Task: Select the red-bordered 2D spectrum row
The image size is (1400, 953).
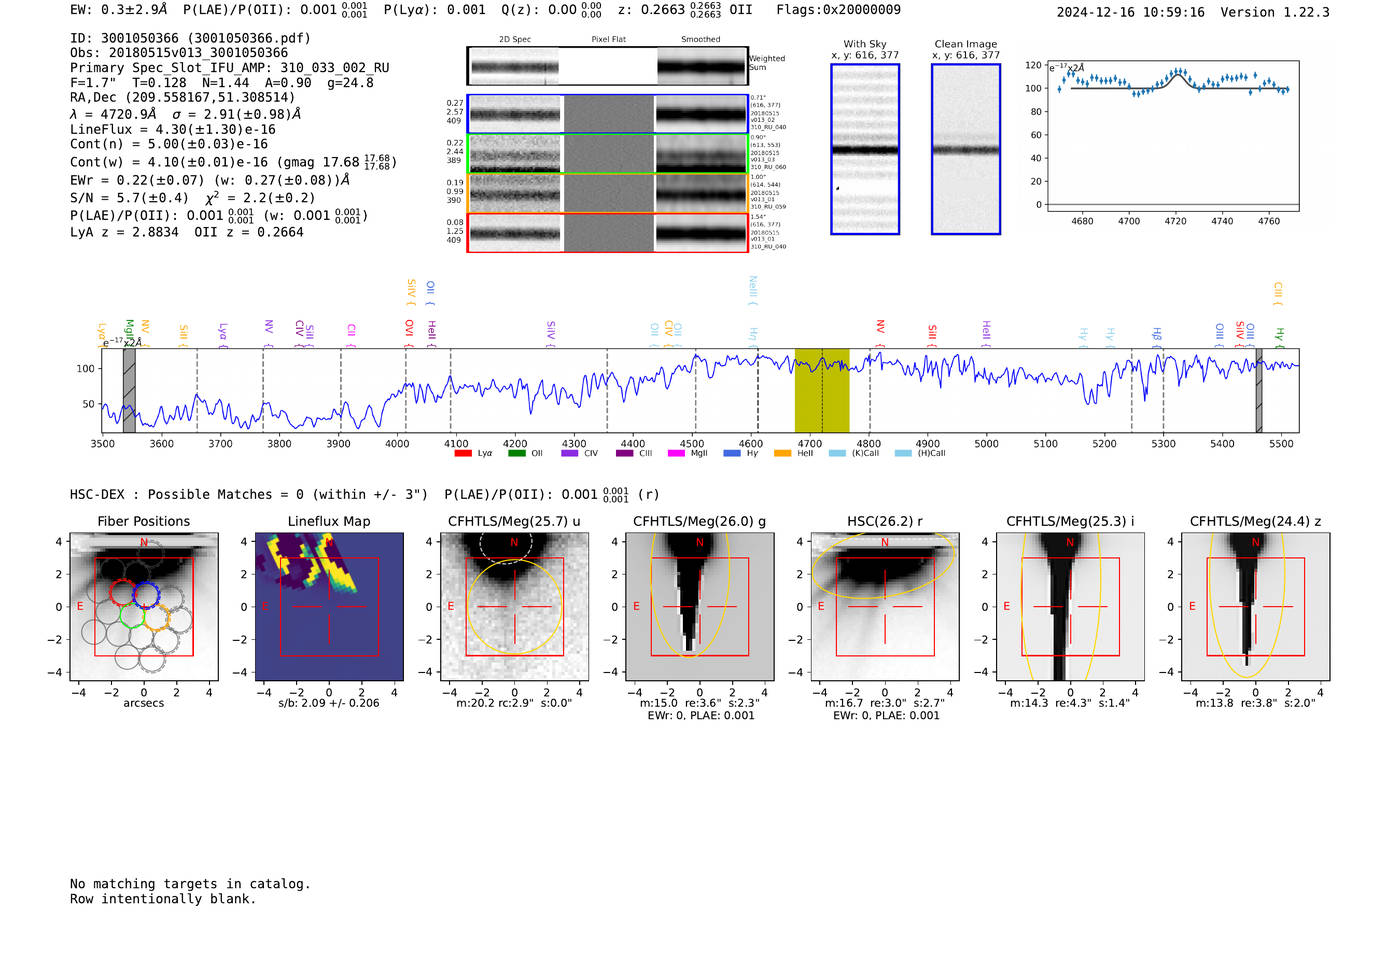Action: click(607, 232)
